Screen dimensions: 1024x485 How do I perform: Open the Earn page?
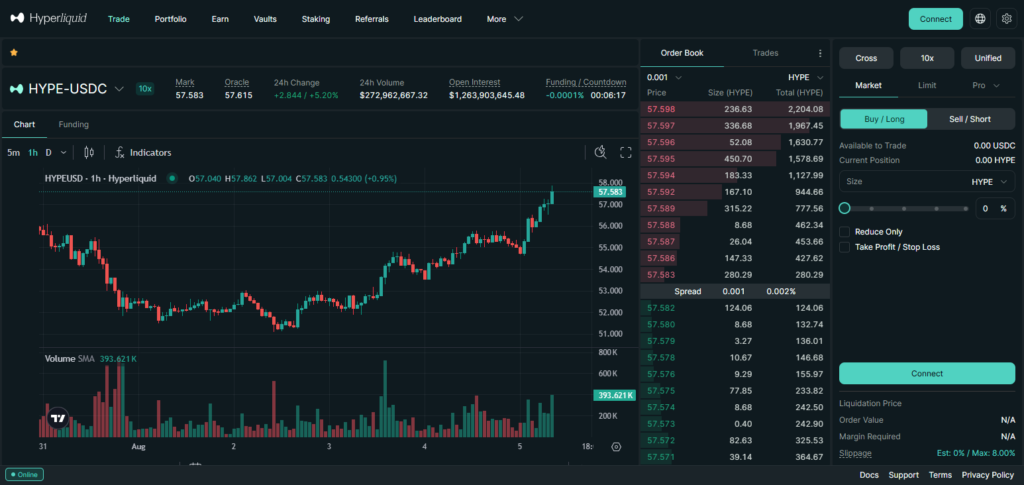pyautogui.click(x=220, y=19)
